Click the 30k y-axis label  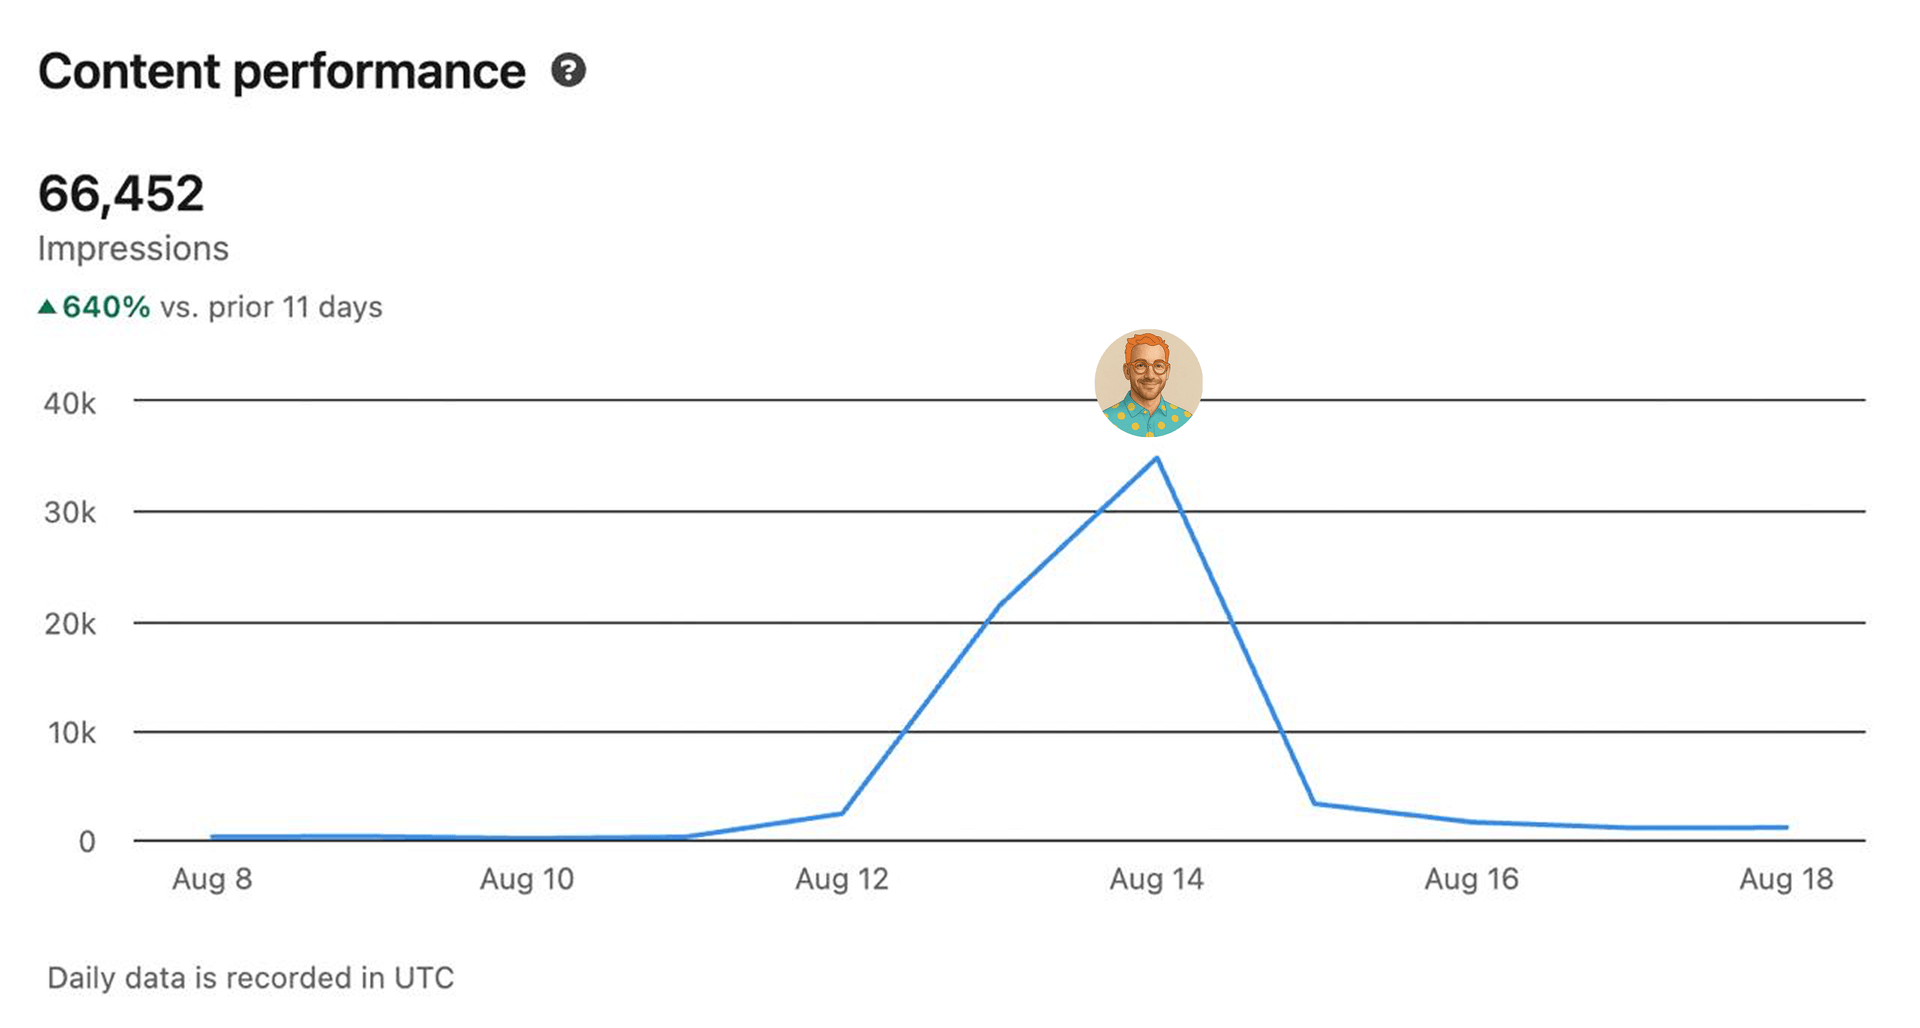click(x=70, y=513)
